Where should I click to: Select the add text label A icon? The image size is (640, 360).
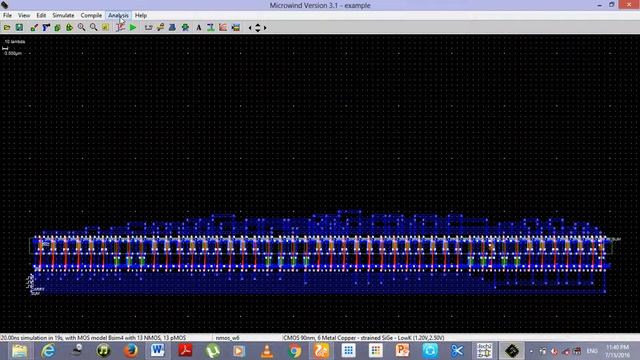coord(199,27)
